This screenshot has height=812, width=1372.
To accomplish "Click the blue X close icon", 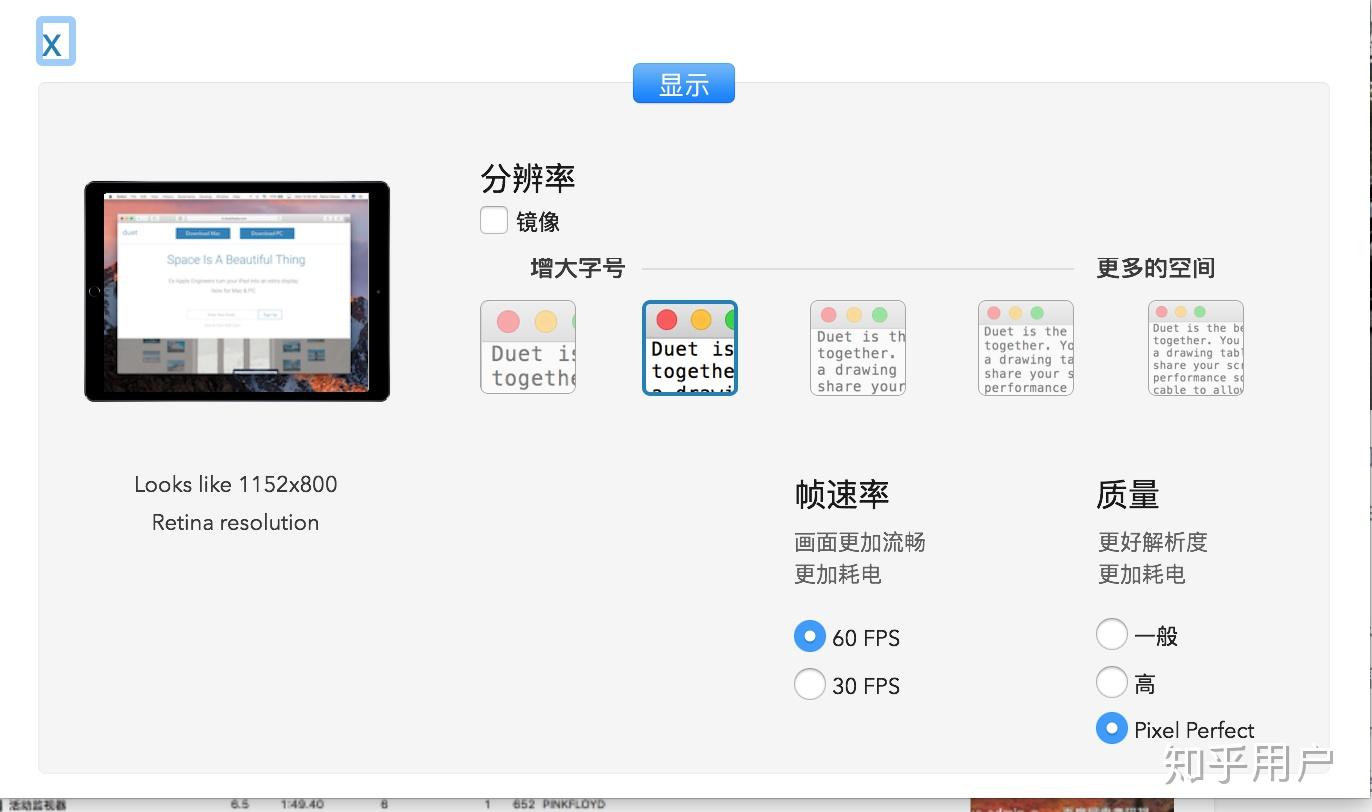I will 55,42.
